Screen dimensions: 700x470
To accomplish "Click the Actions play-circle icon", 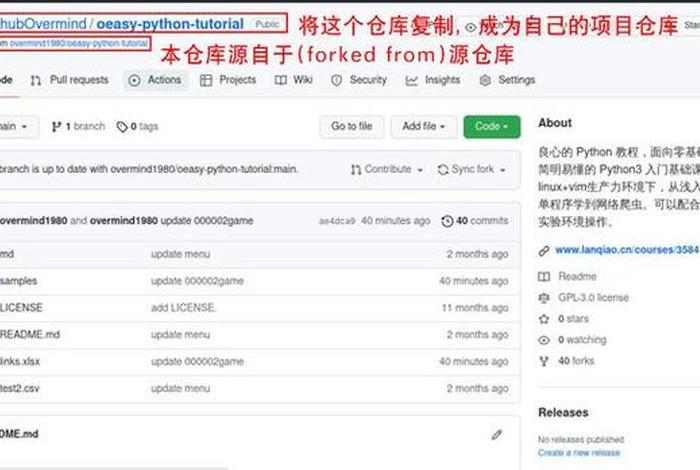I will (x=134, y=80).
